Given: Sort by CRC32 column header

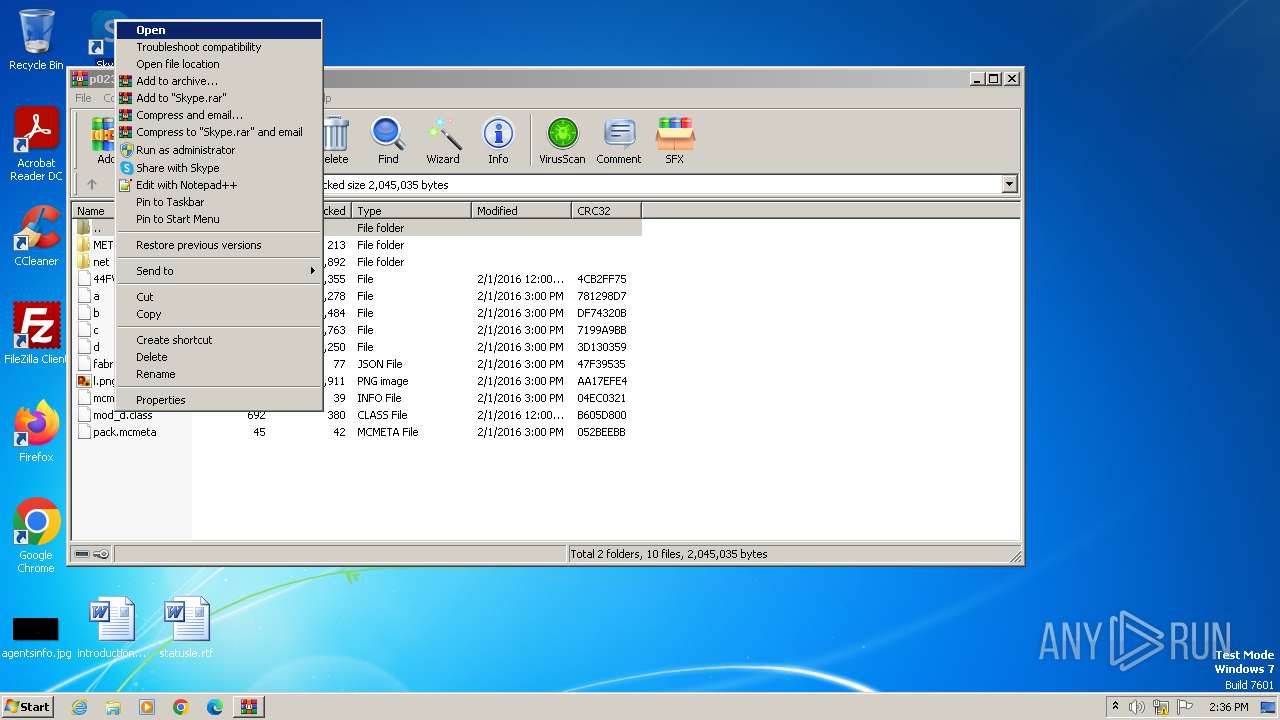Looking at the screenshot, I should click(x=606, y=211).
